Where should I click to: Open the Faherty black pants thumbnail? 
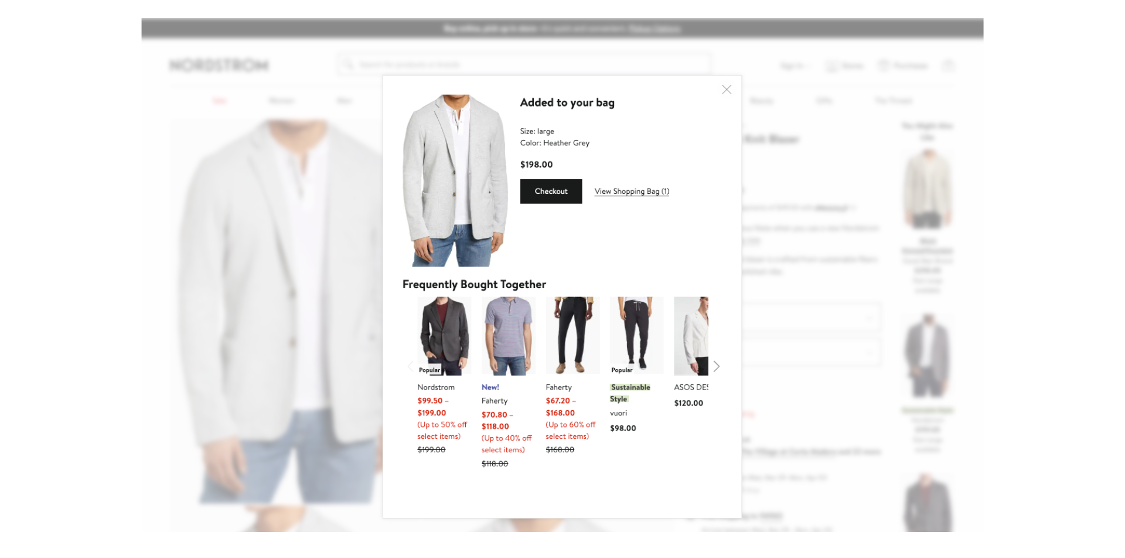click(x=573, y=336)
